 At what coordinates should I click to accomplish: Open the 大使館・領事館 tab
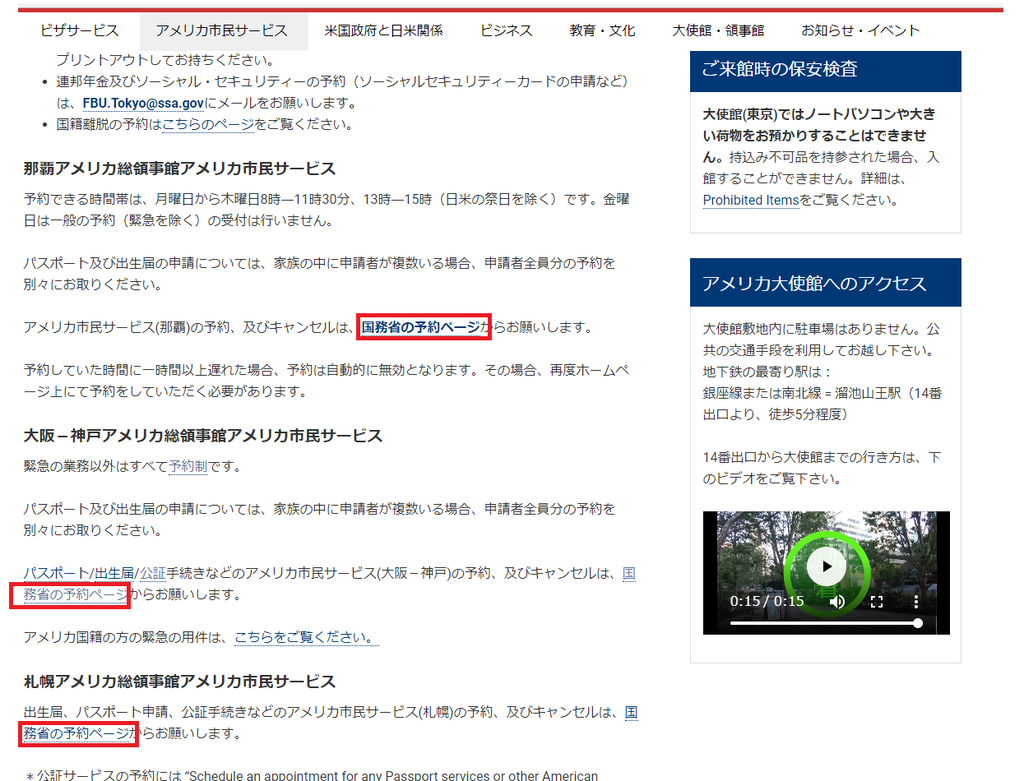click(x=718, y=31)
